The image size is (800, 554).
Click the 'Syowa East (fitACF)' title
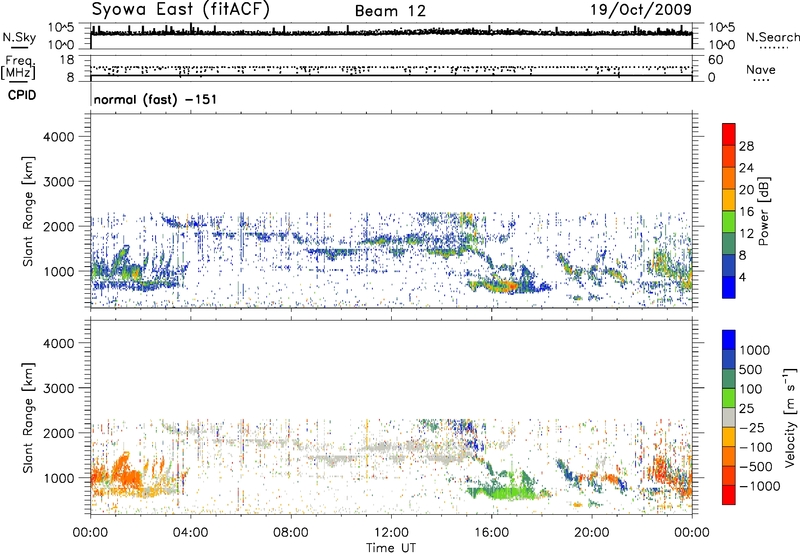tap(181, 10)
